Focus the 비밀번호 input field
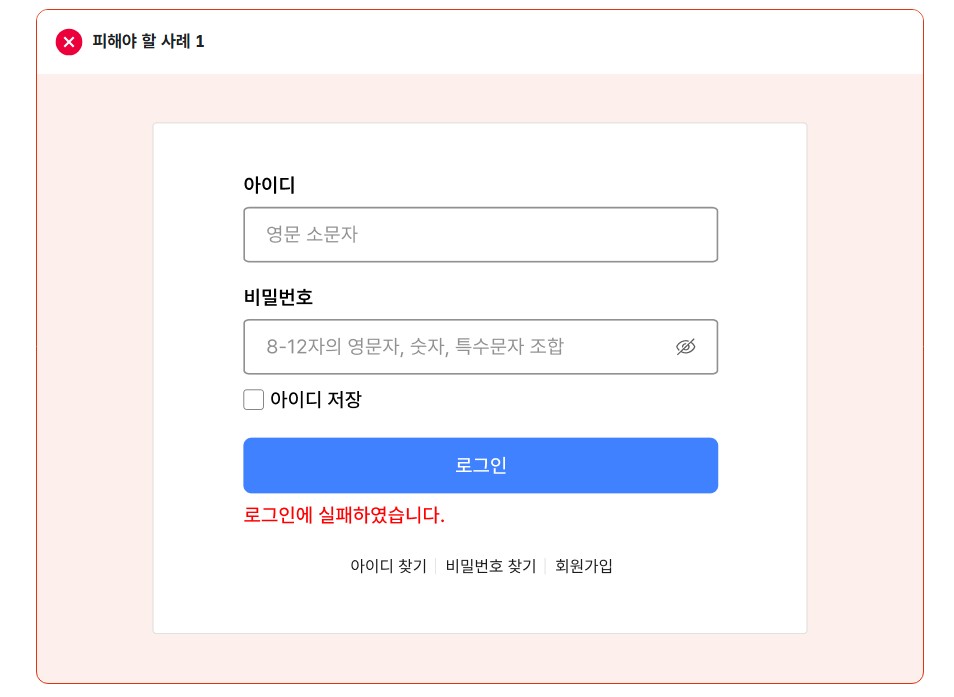 click(460, 347)
